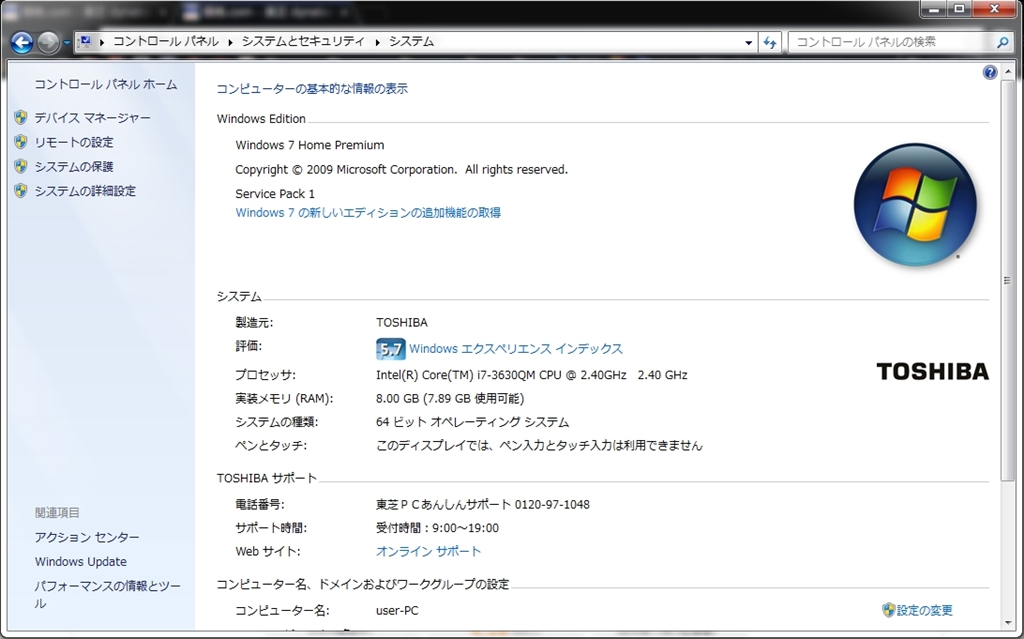Open リモートの設定
Viewport: 1024px width, 639px height.
point(74,142)
